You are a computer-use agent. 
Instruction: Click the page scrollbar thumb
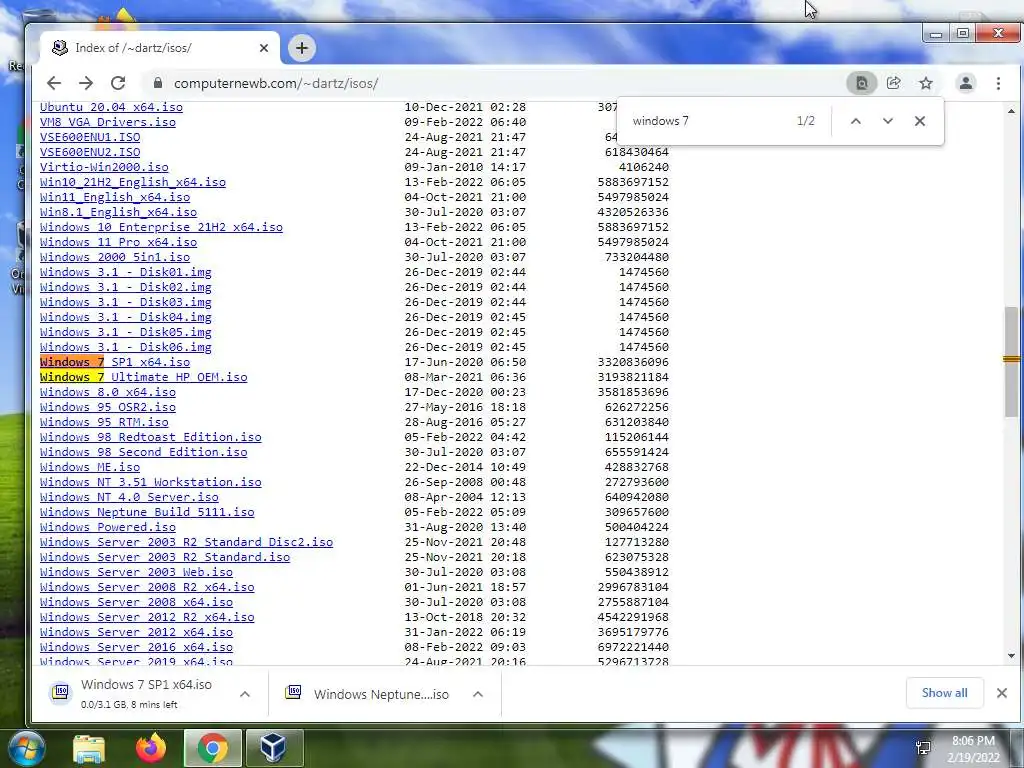(1011, 360)
